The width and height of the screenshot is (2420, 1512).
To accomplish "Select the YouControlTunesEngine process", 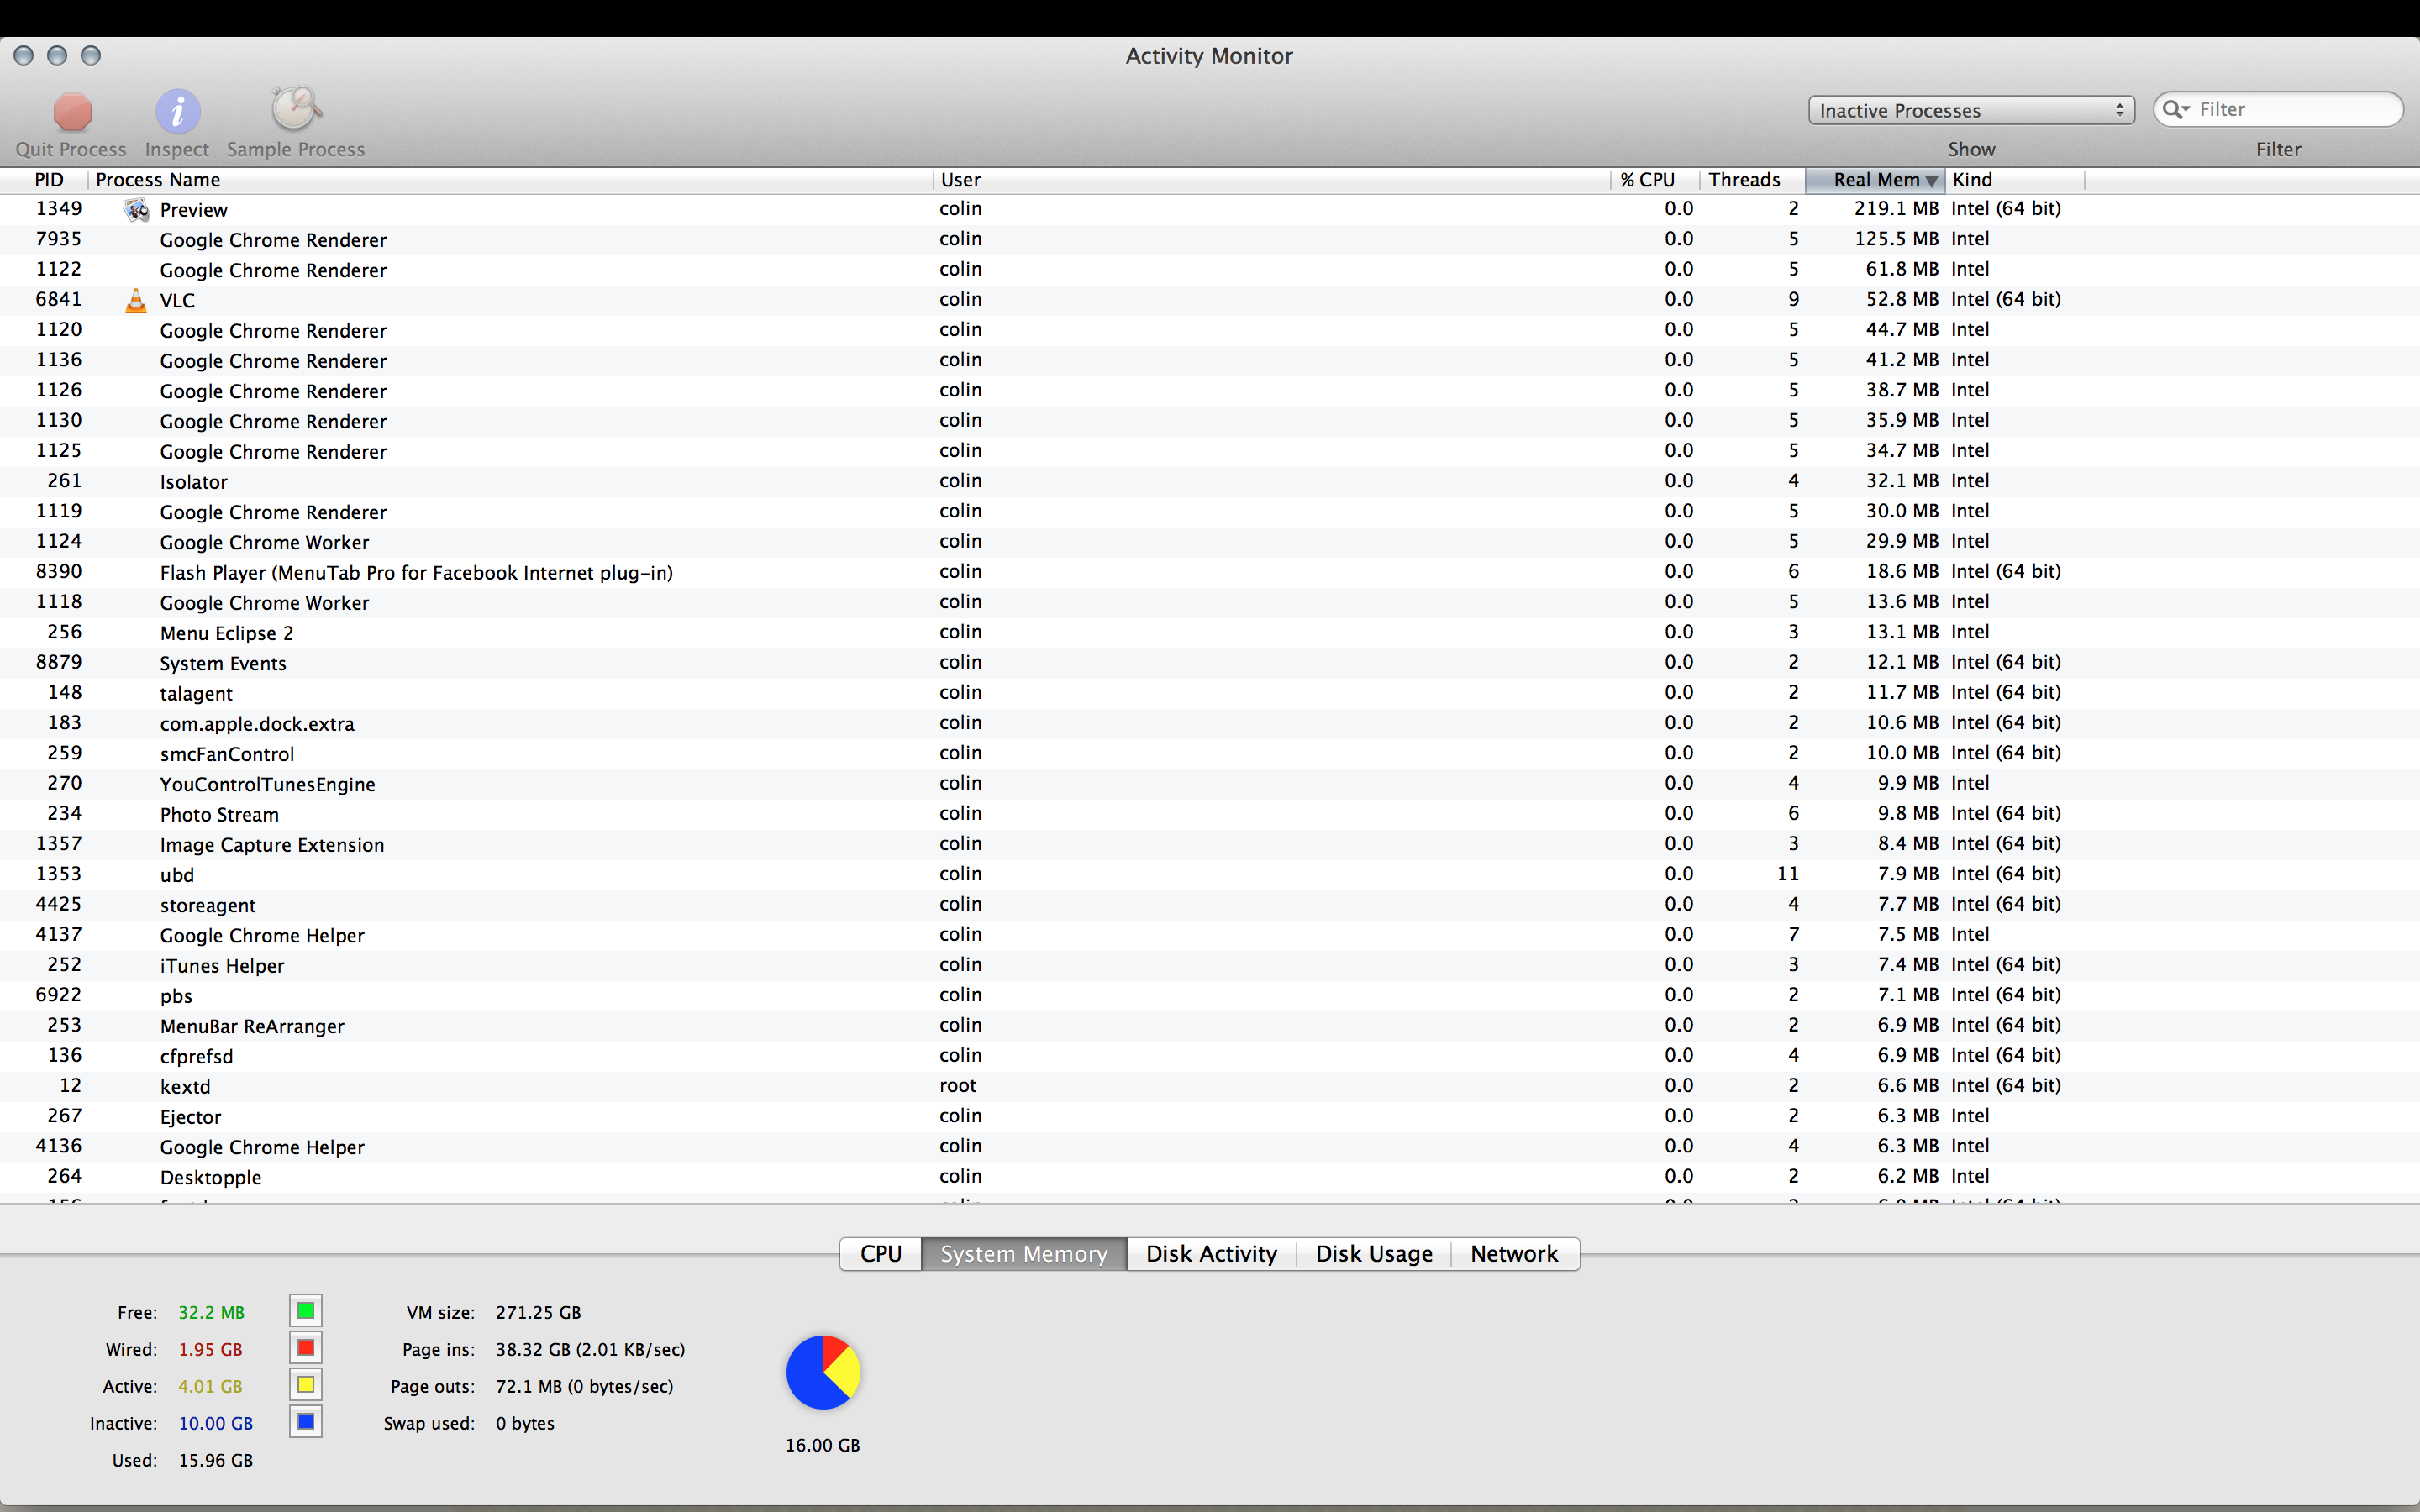I will point(1210,784).
